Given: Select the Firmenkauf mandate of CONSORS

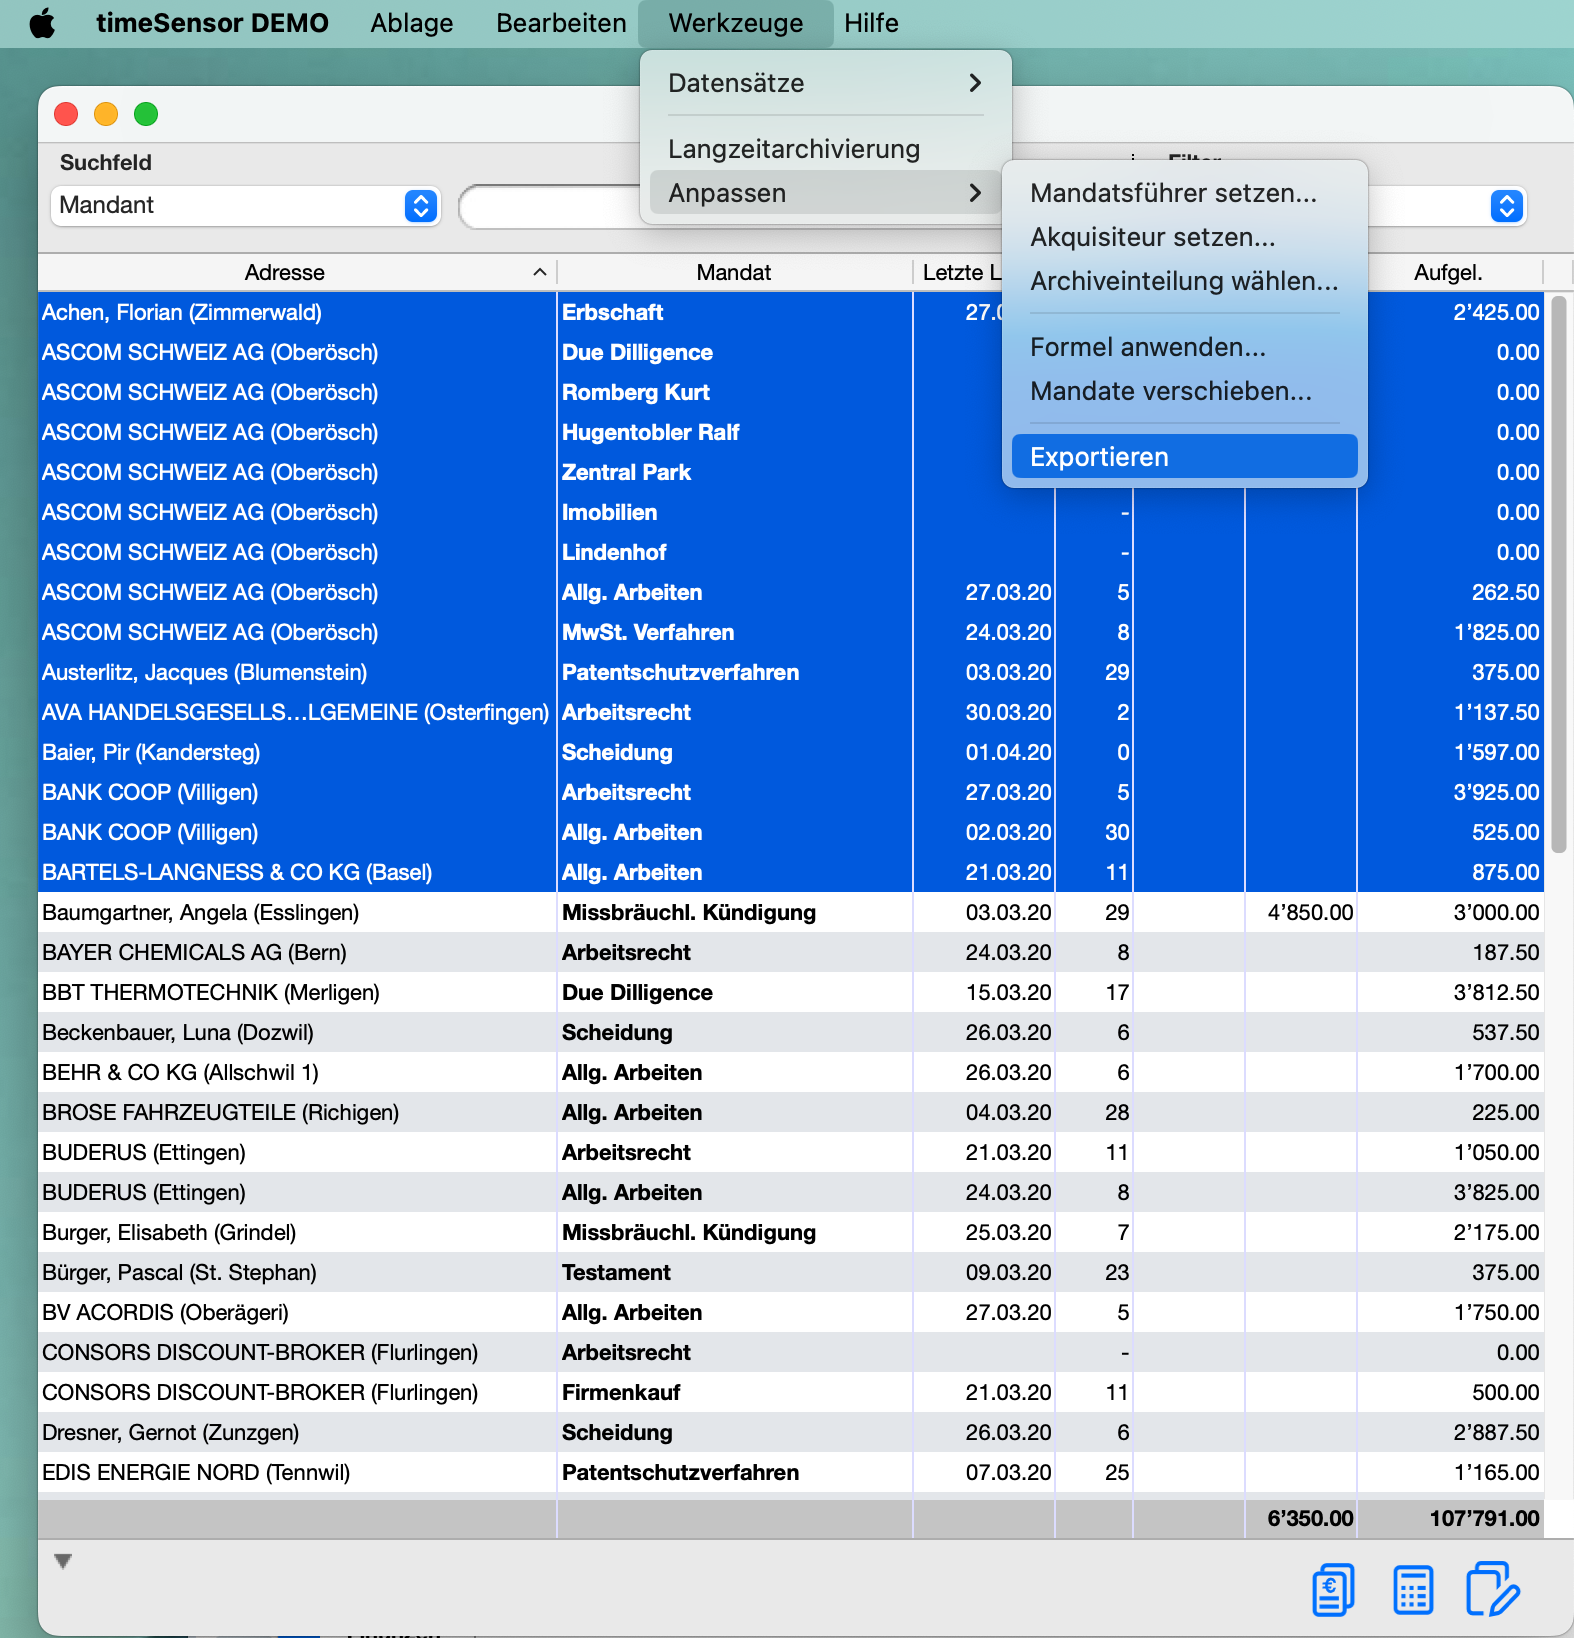Looking at the screenshot, I should coord(790,1392).
